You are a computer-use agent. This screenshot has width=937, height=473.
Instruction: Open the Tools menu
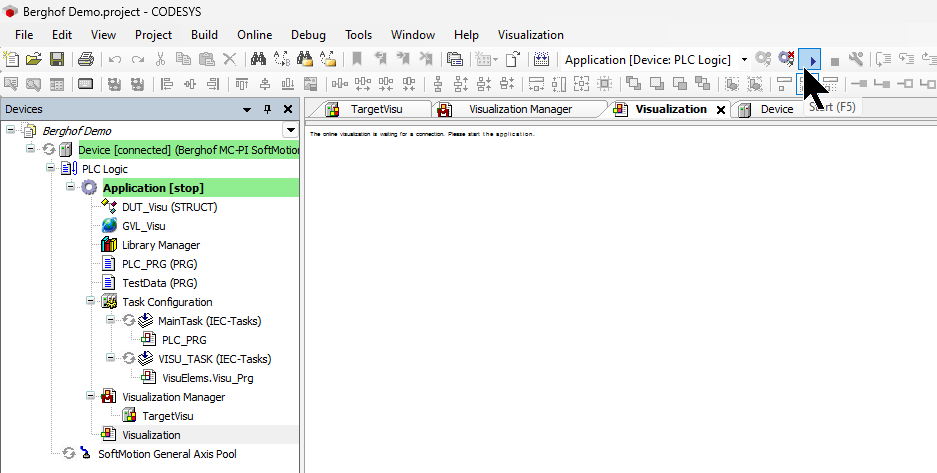pyautogui.click(x=359, y=35)
